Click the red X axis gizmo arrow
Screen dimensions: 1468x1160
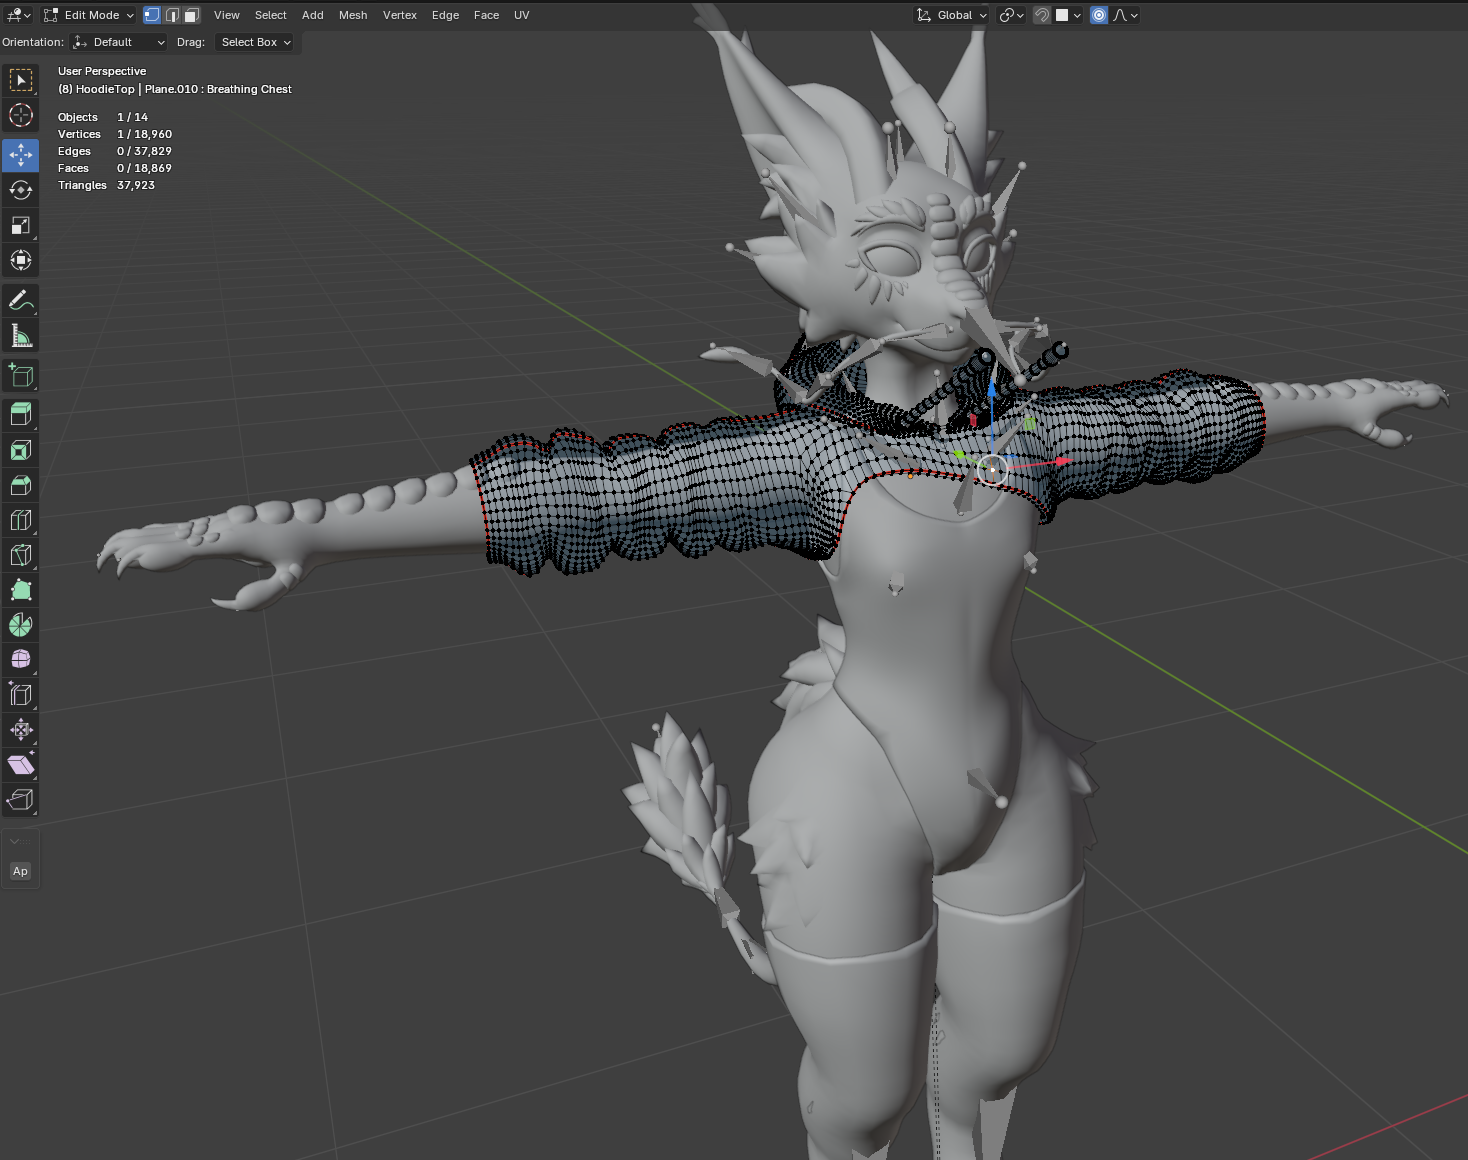click(x=1063, y=461)
